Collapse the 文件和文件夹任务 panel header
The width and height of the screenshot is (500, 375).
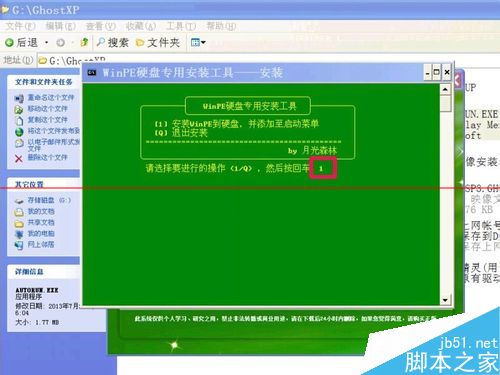pyautogui.click(x=44, y=82)
